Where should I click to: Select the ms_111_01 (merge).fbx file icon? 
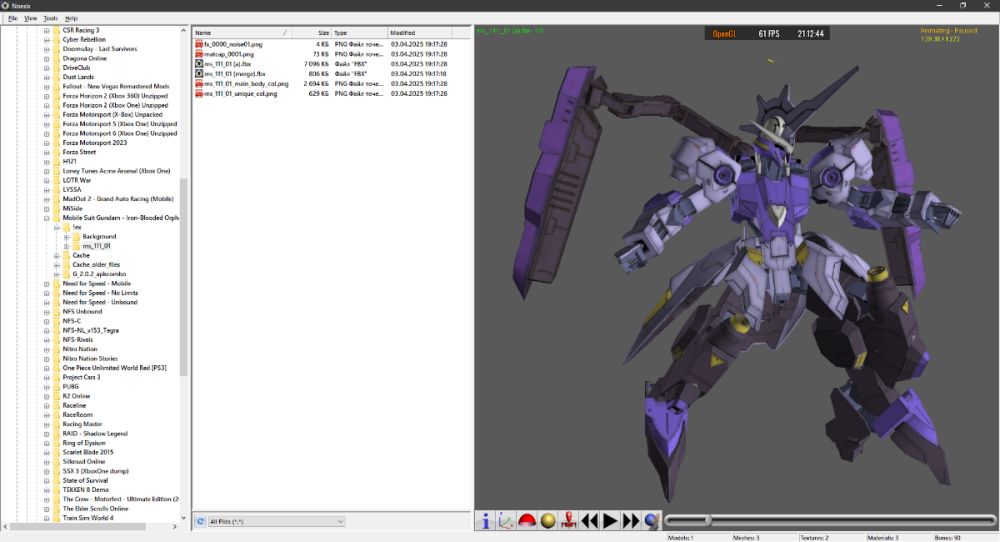pos(199,74)
